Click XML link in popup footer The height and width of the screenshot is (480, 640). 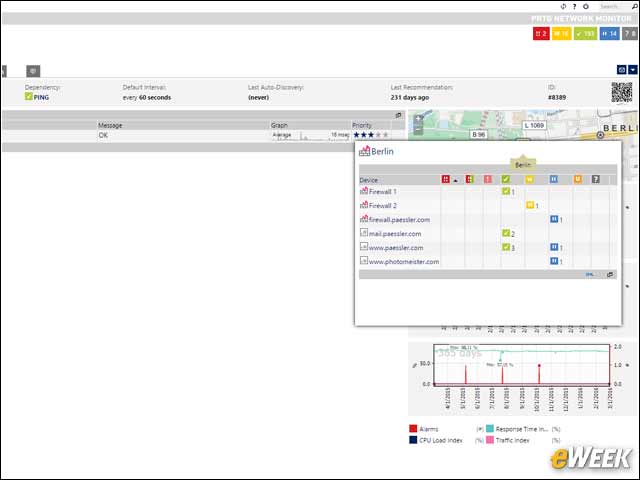click(x=589, y=275)
